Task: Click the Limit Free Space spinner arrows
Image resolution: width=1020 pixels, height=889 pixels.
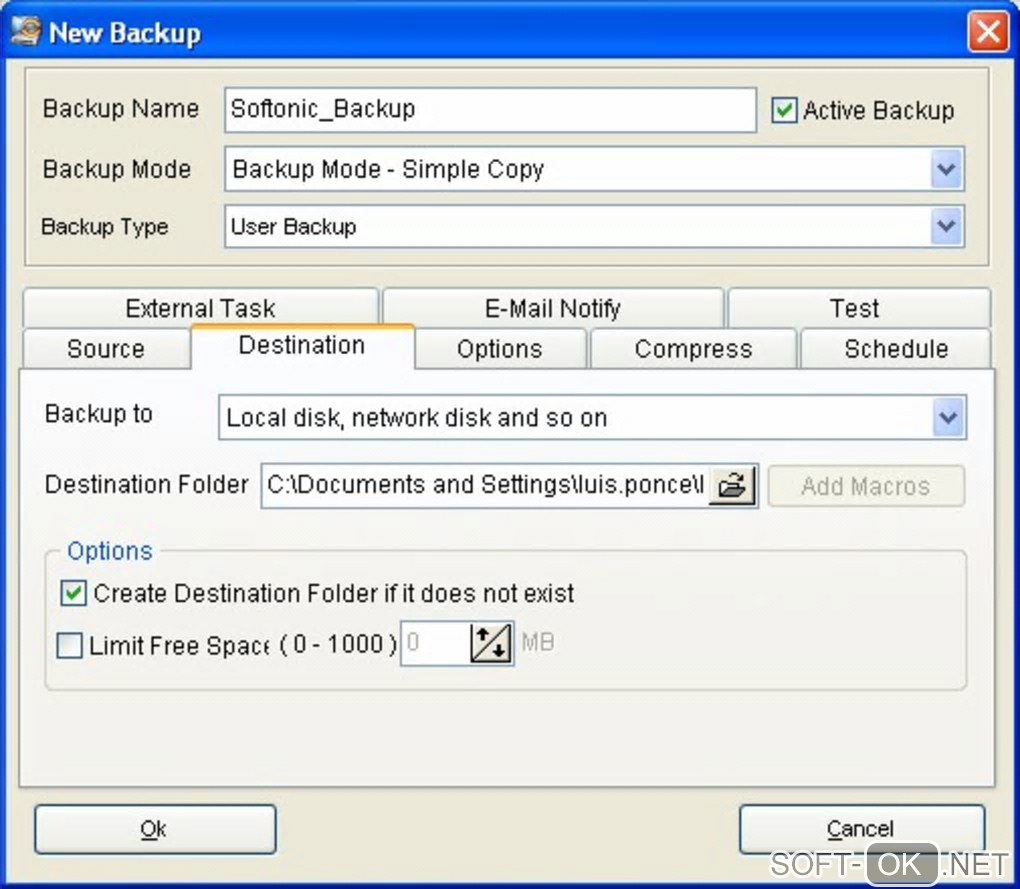Action: click(491, 643)
